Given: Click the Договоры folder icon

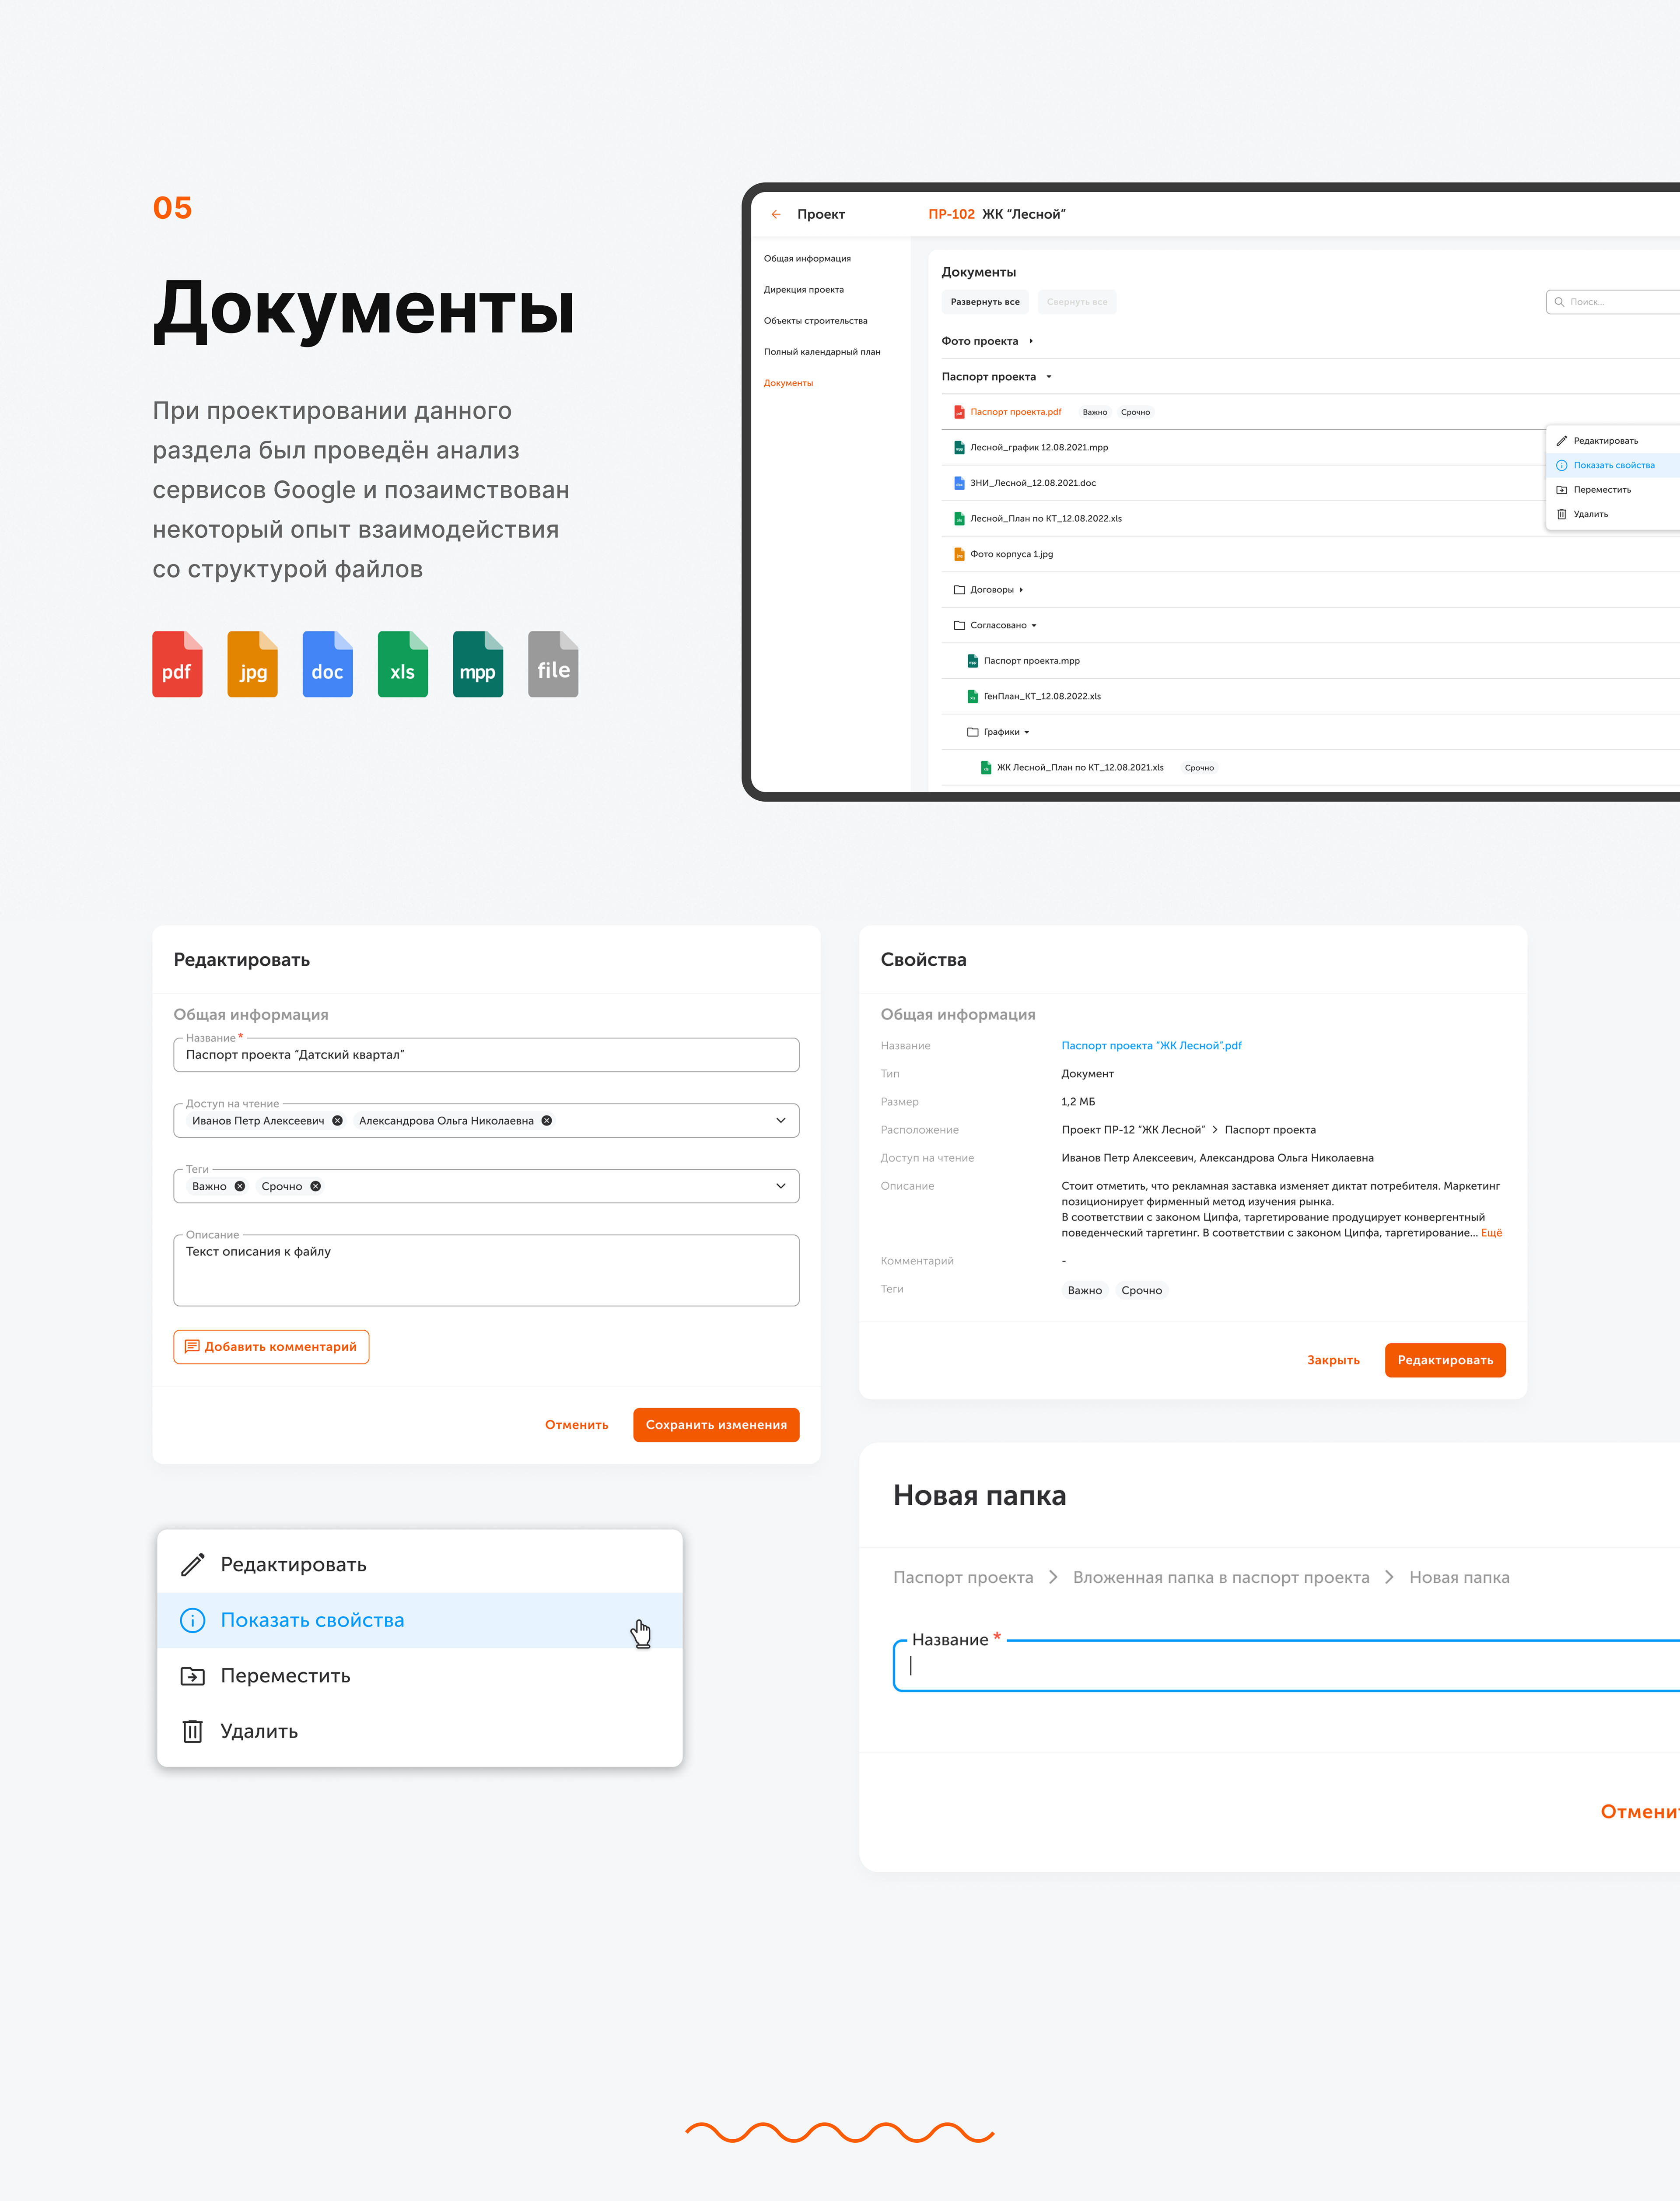Looking at the screenshot, I should coord(959,590).
